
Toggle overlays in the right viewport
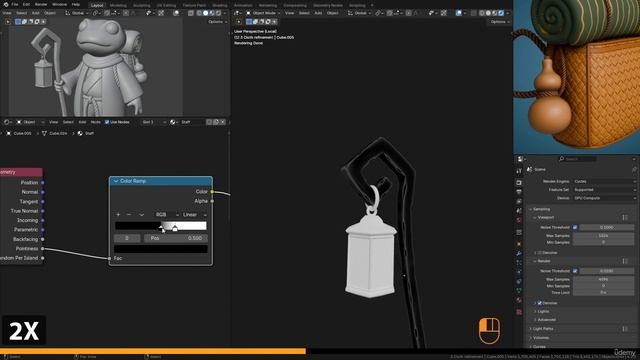pyautogui.click(x=459, y=13)
